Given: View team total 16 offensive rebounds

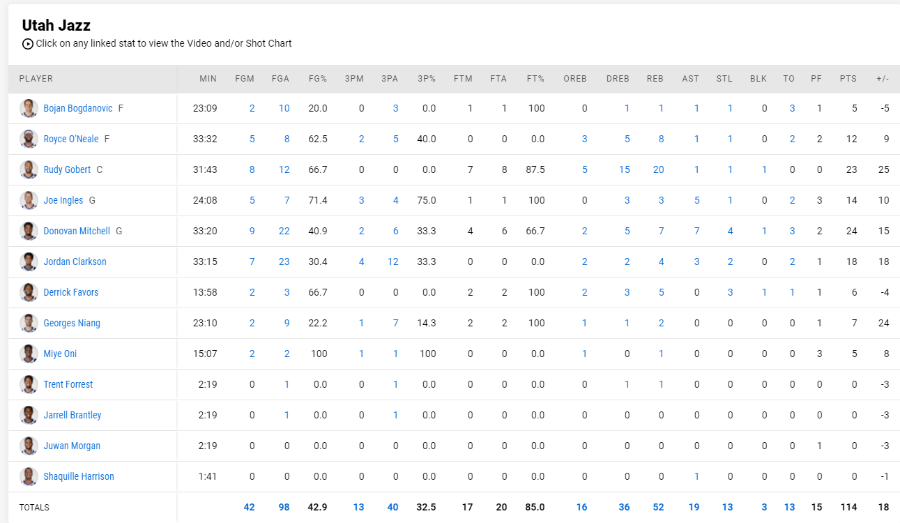Looking at the screenshot, I should (x=581, y=507).
